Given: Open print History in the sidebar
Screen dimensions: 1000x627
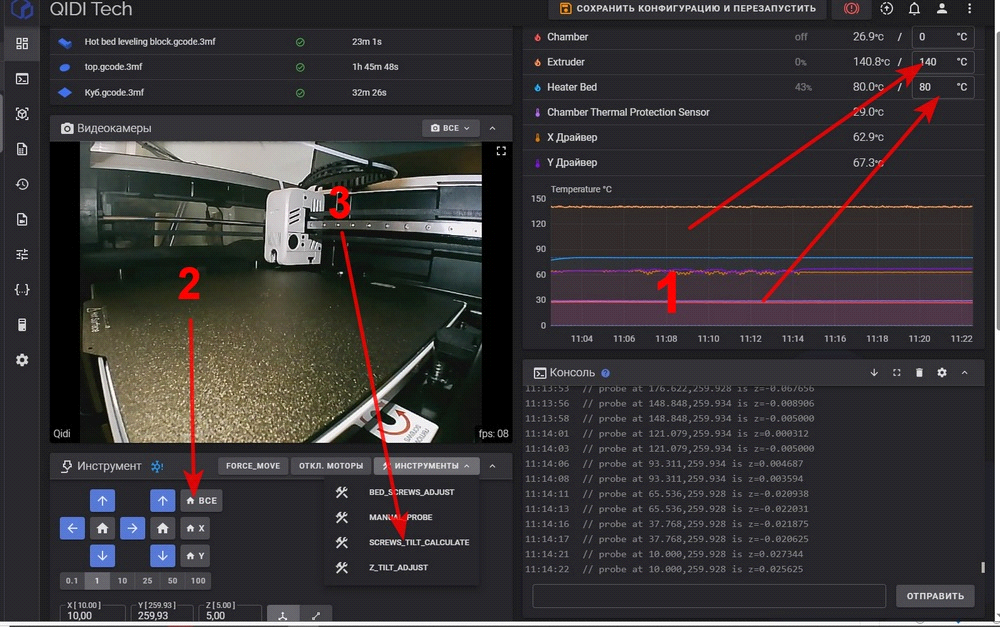Looking at the screenshot, I should [x=22, y=185].
